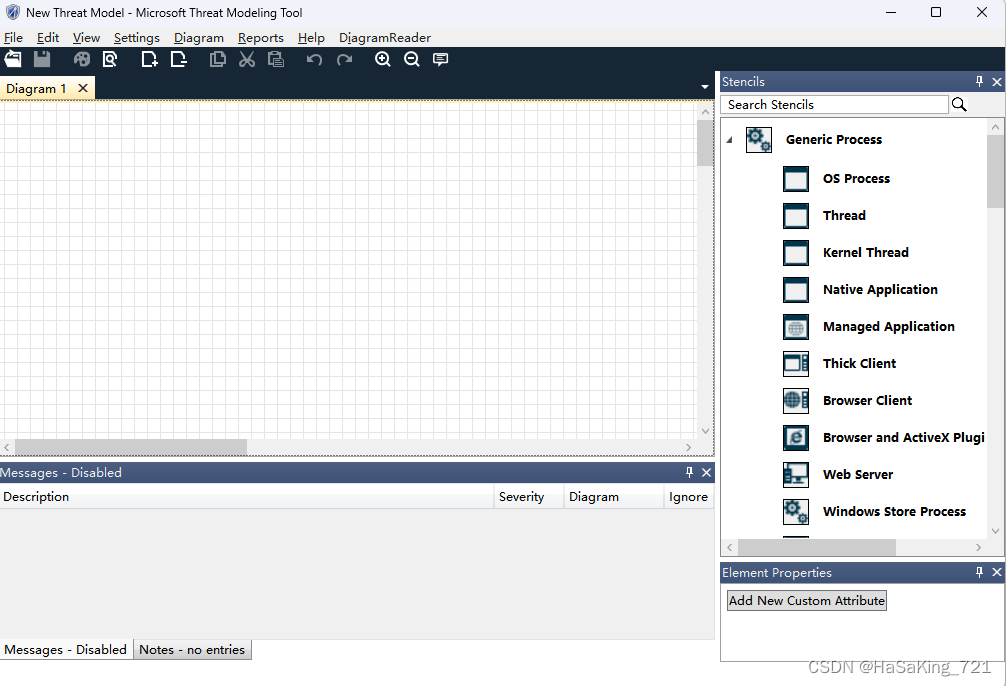The width and height of the screenshot is (1006, 686).
Task: Close the Diagram 1 tab
Action: click(83, 88)
